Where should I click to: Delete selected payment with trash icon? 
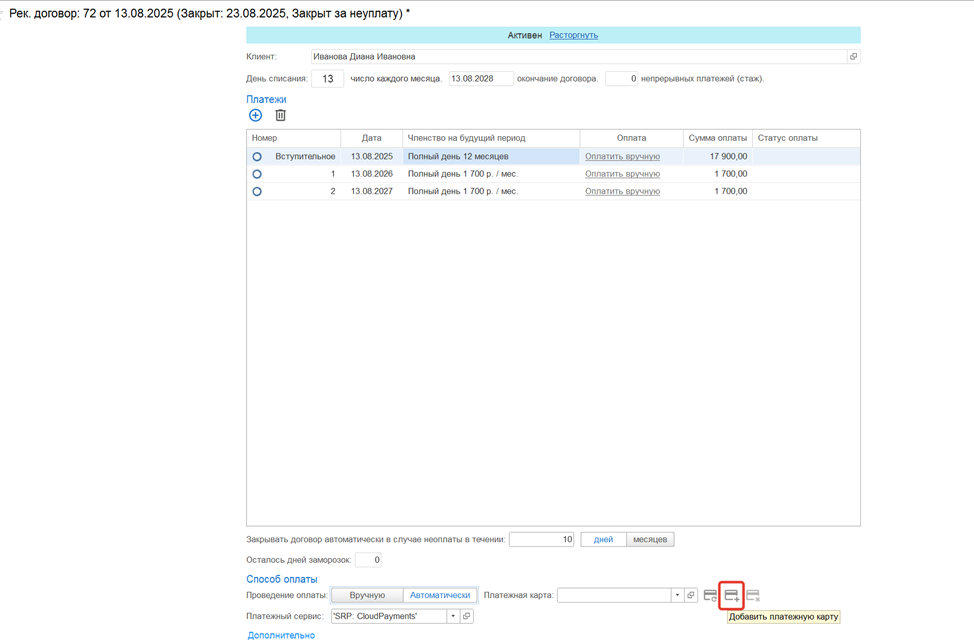(281, 115)
